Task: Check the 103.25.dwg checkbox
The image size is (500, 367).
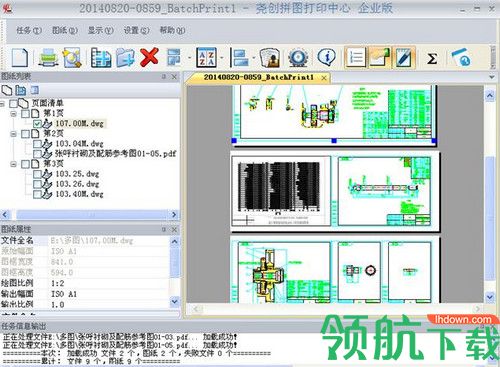Action: (37, 174)
